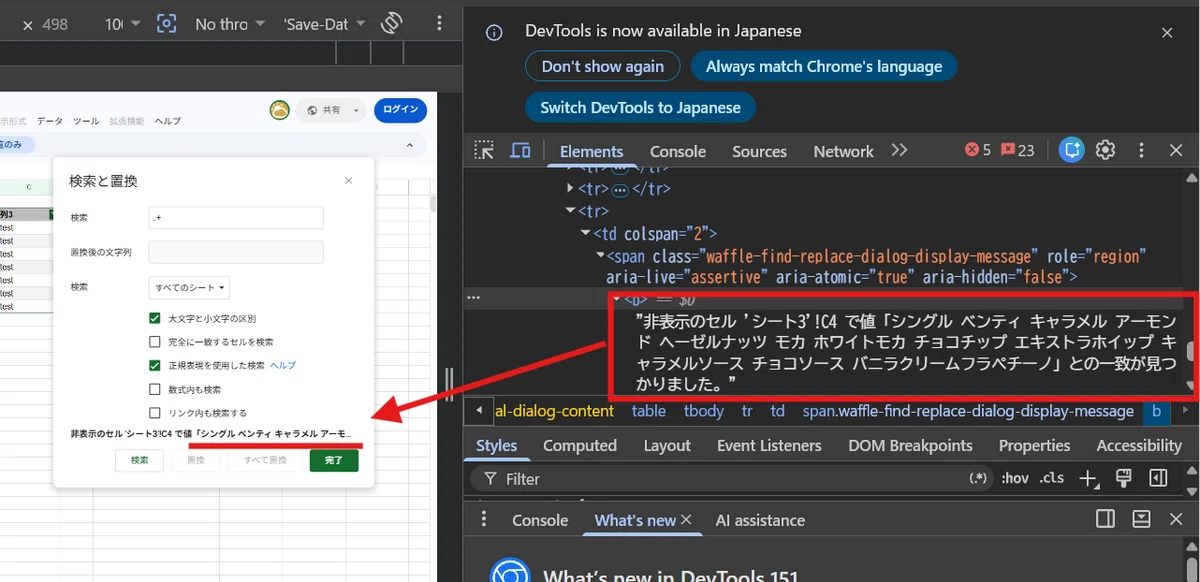1200x582 pixels.
Task: Open the AI assistance chat icon
Action: [x=1072, y=150]
